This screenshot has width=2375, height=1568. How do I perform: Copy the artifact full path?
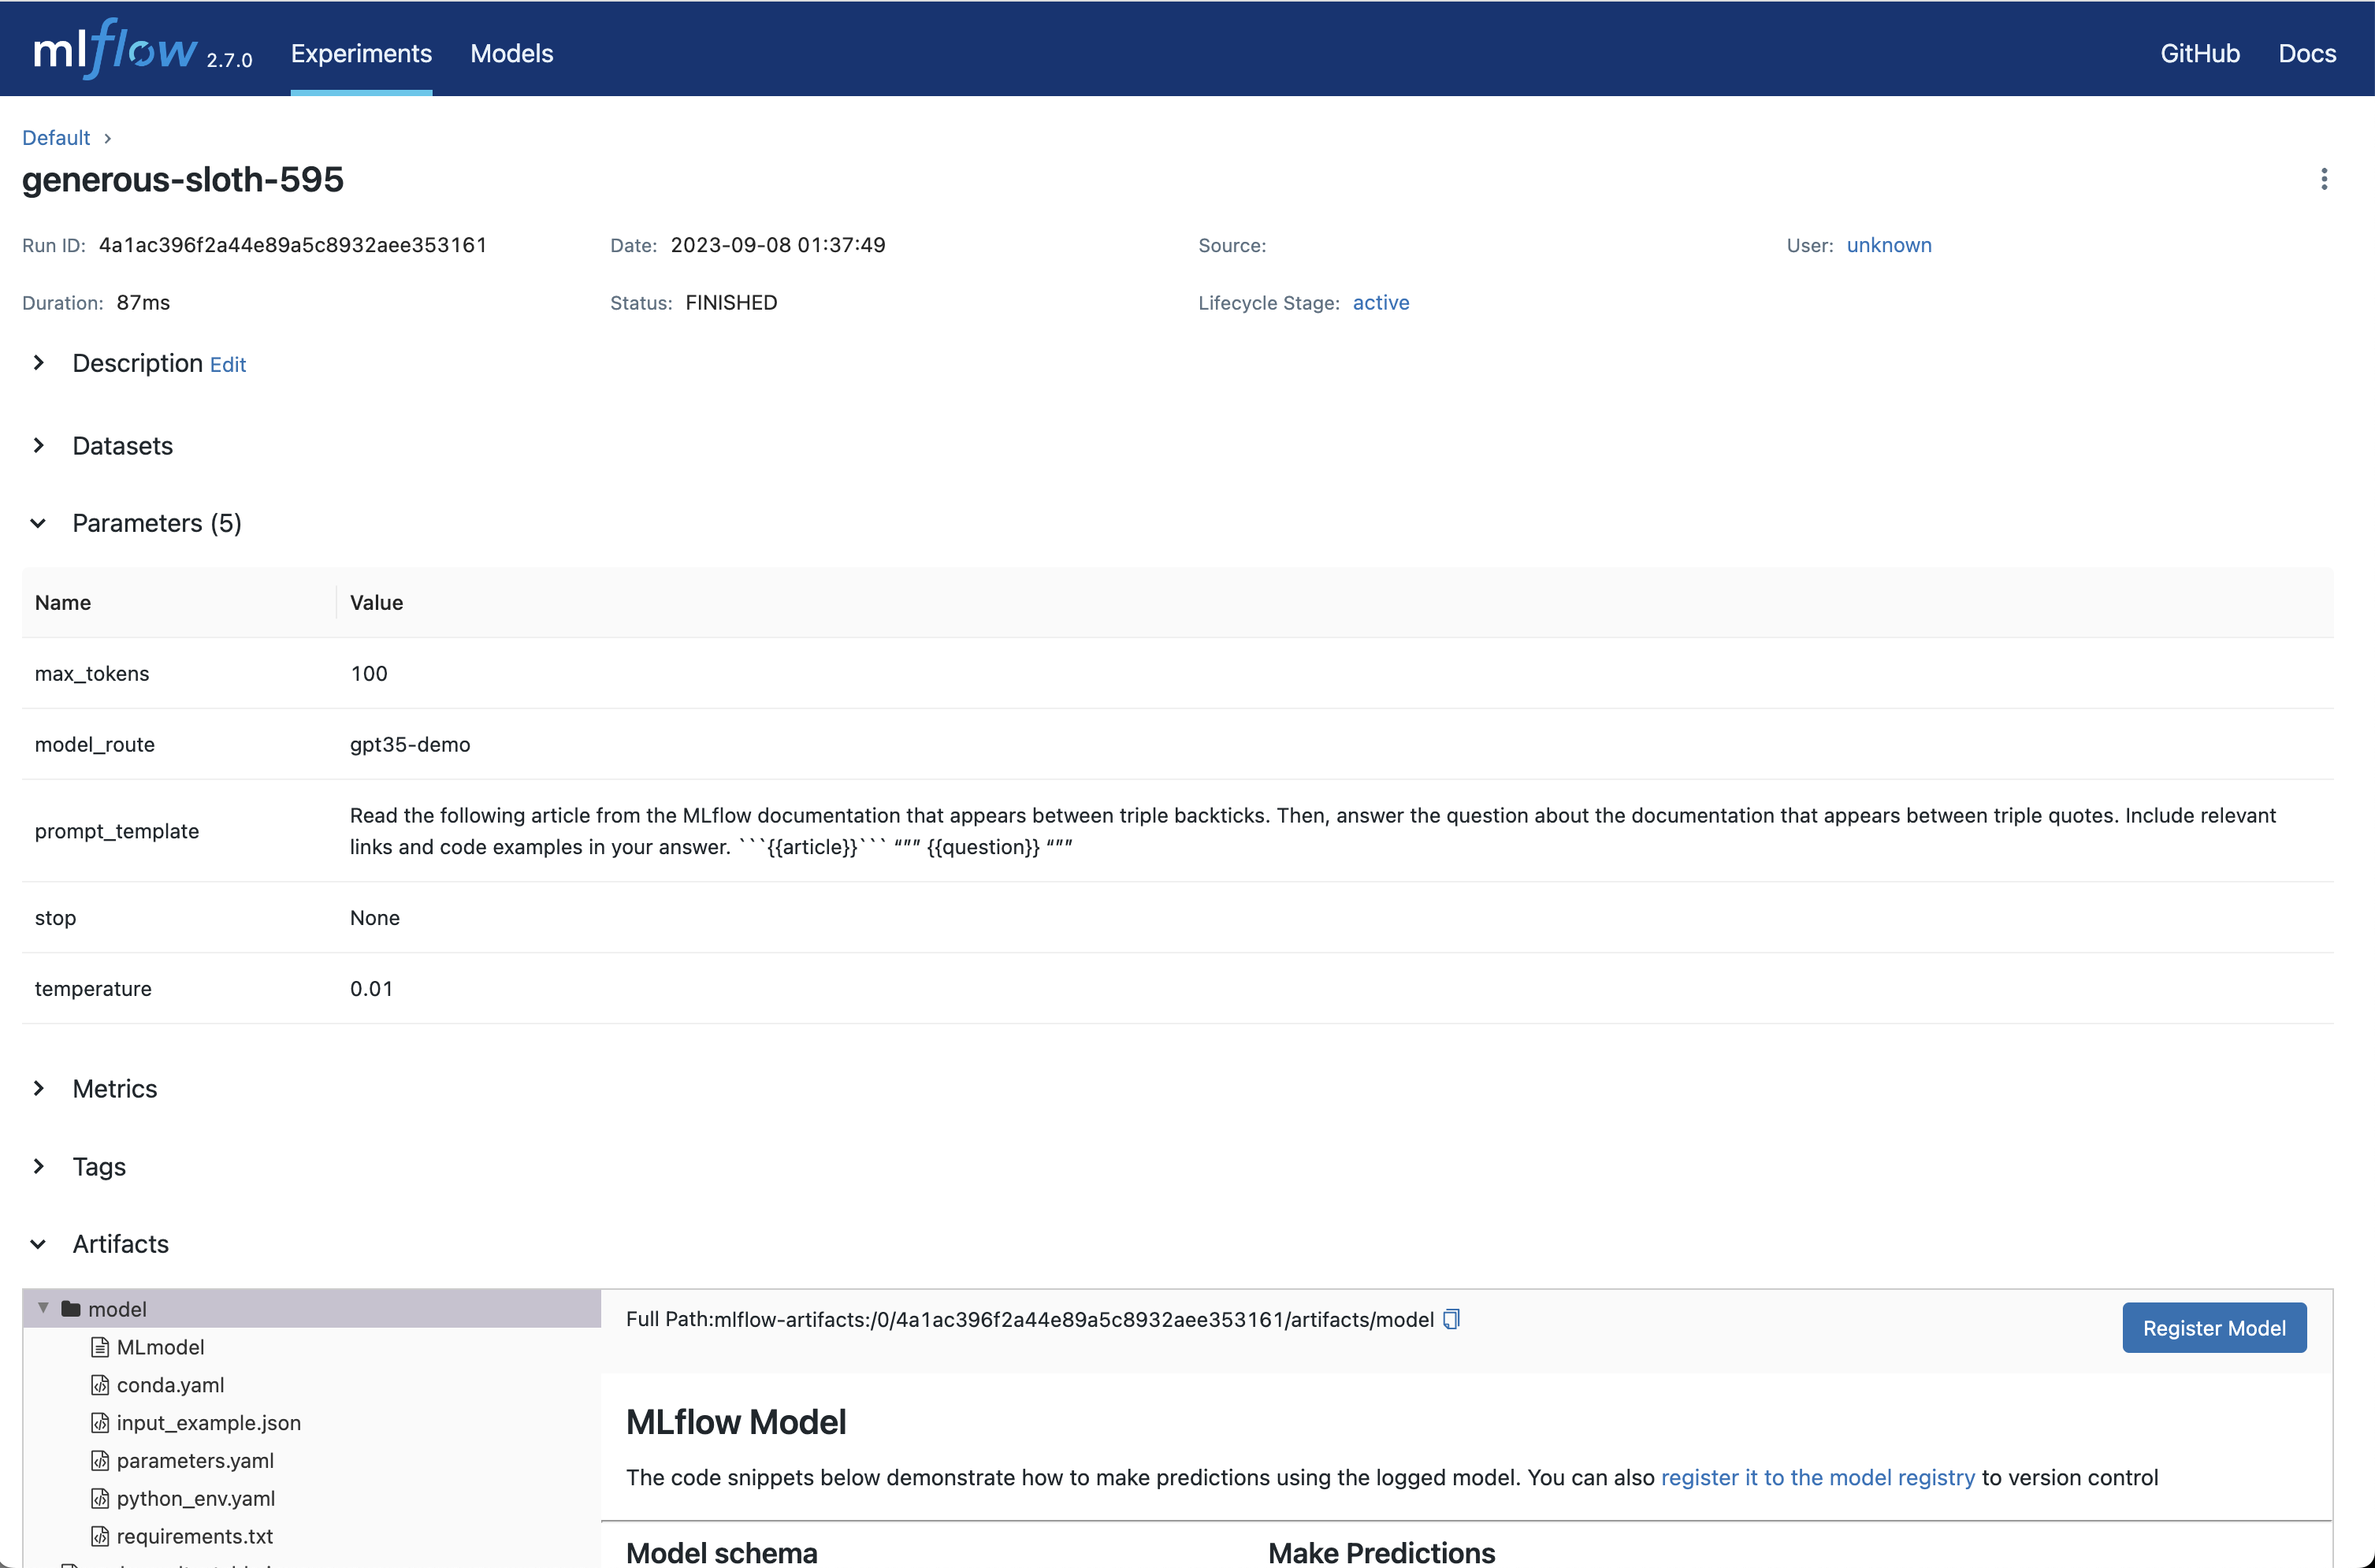coord(1451,1319)
